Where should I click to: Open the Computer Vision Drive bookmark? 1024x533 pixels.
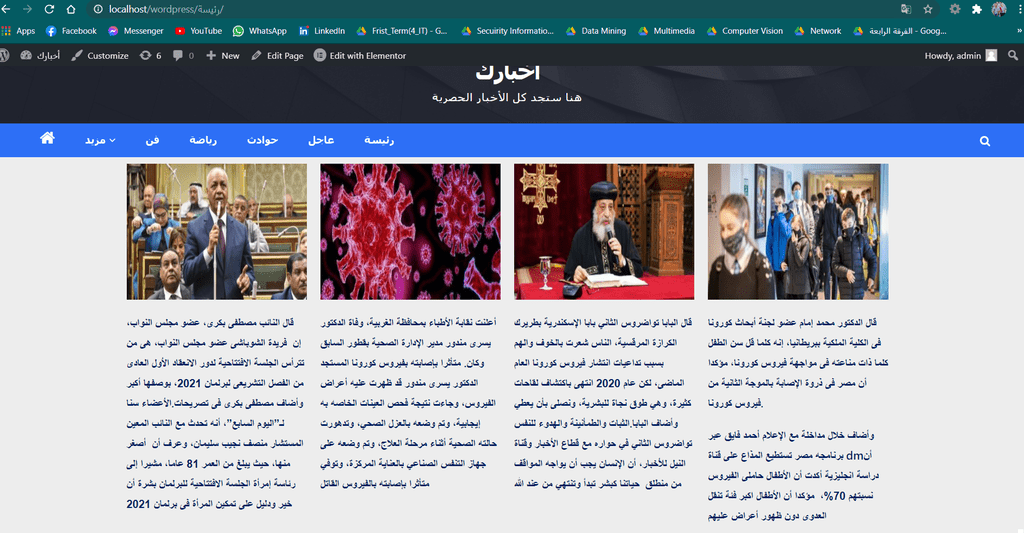click(x=744, y=31)
